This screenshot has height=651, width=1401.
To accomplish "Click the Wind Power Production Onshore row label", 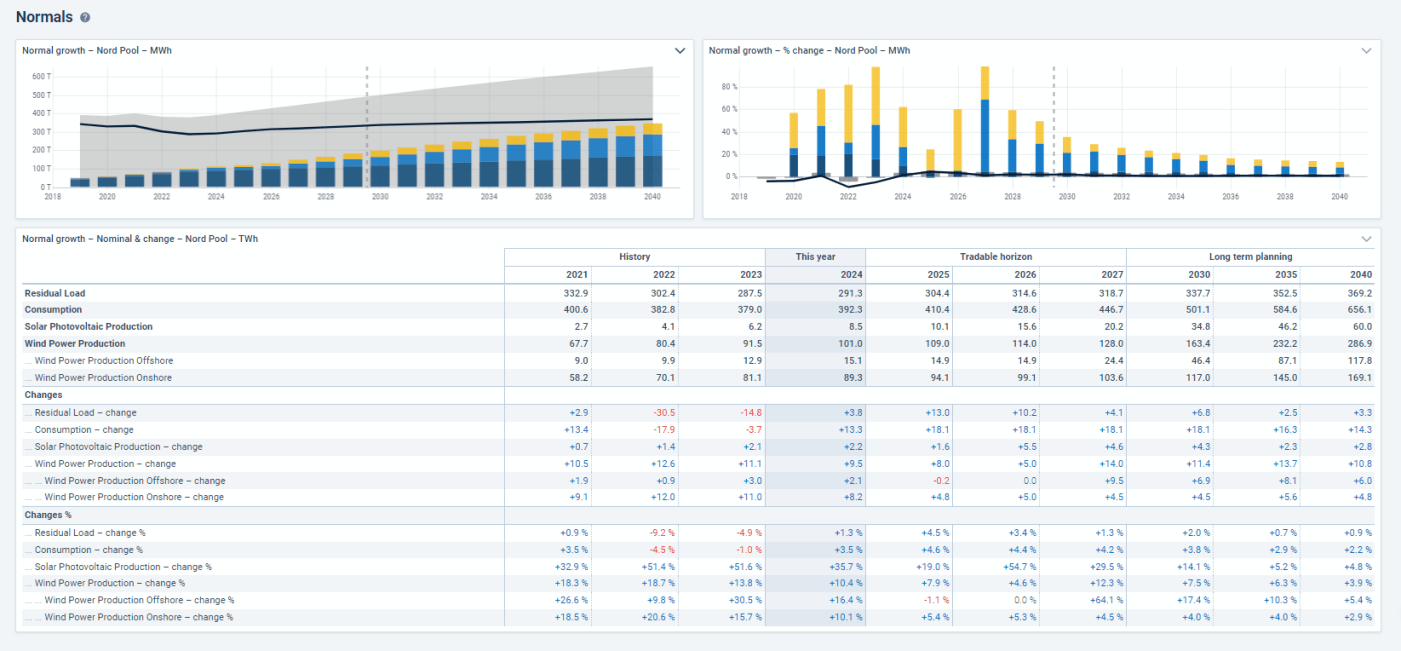I will tap(103, 378).
